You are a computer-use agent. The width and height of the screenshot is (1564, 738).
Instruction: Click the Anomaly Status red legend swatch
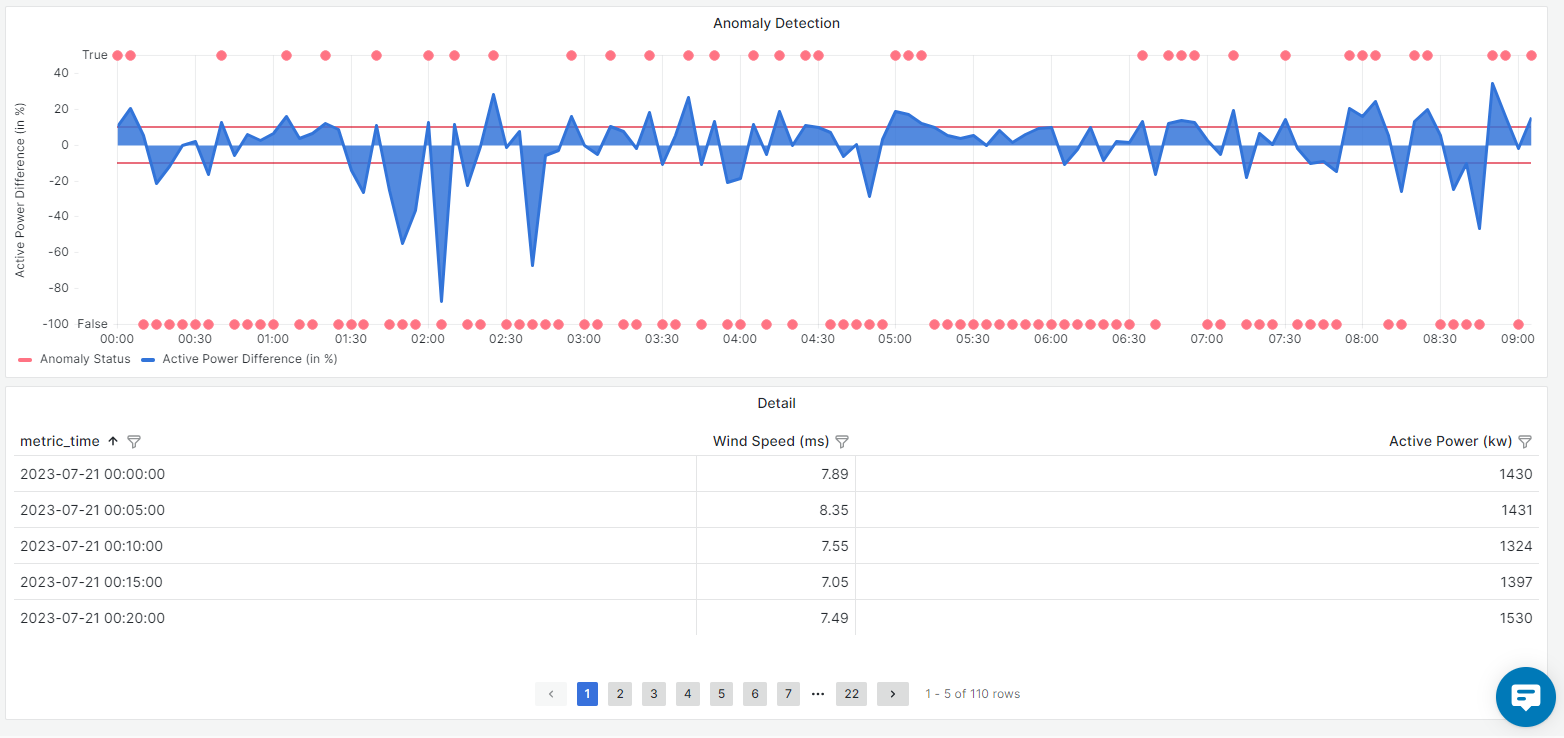pyautogui.click(x=26, y=359)
